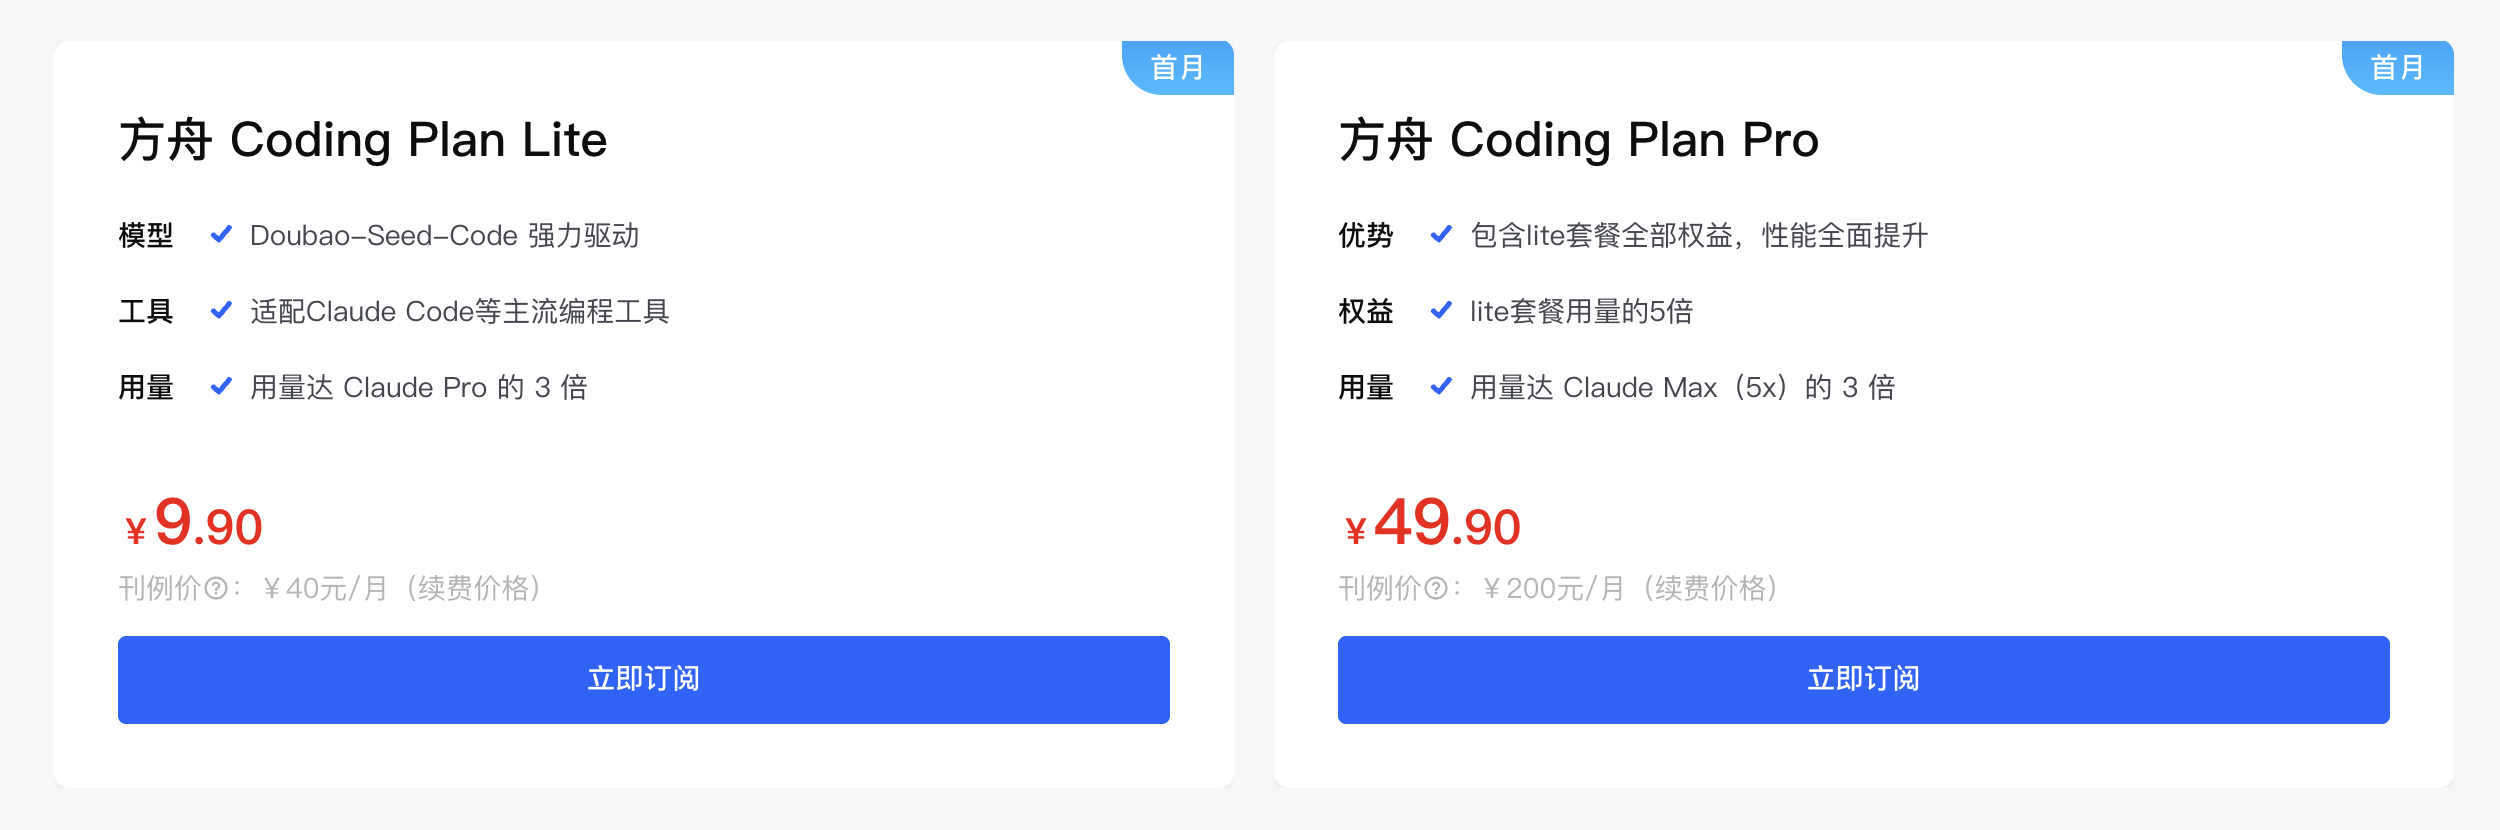Image resolution: width=2500 pixels, height=830 pixels.
Task: Click the ¥49.90 price
Action: pos(1432,524)
